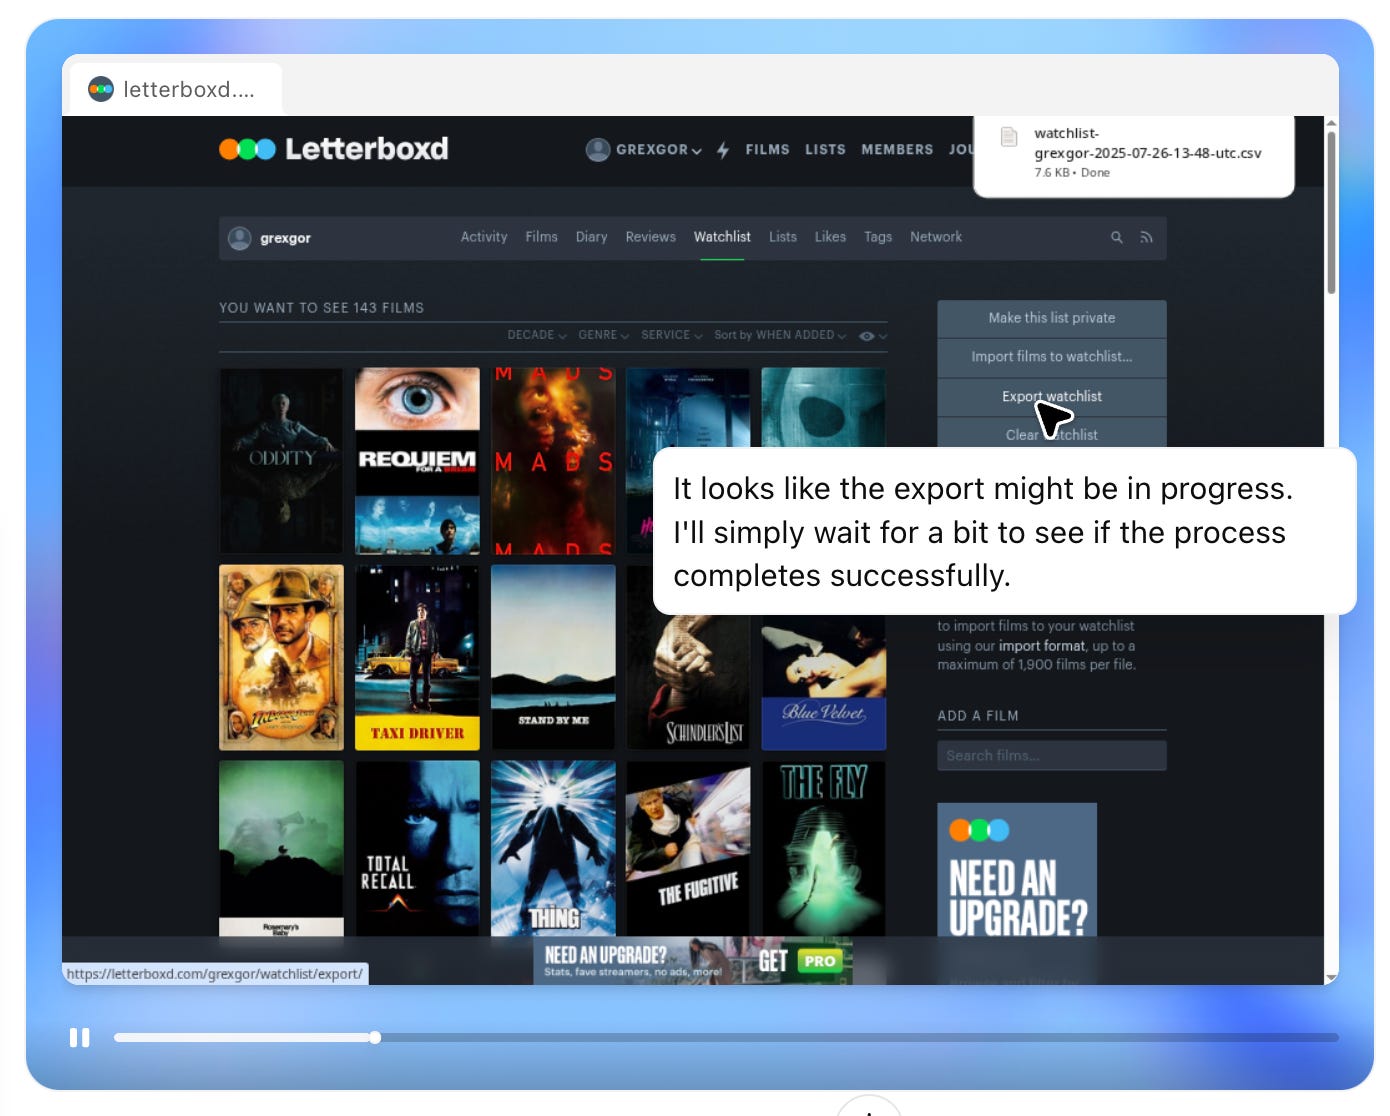Image resolution: width=1390 pixels, height=1116 pixels.
Task: Open The Fugitive film poster
Action: click(x=689, y=848)
